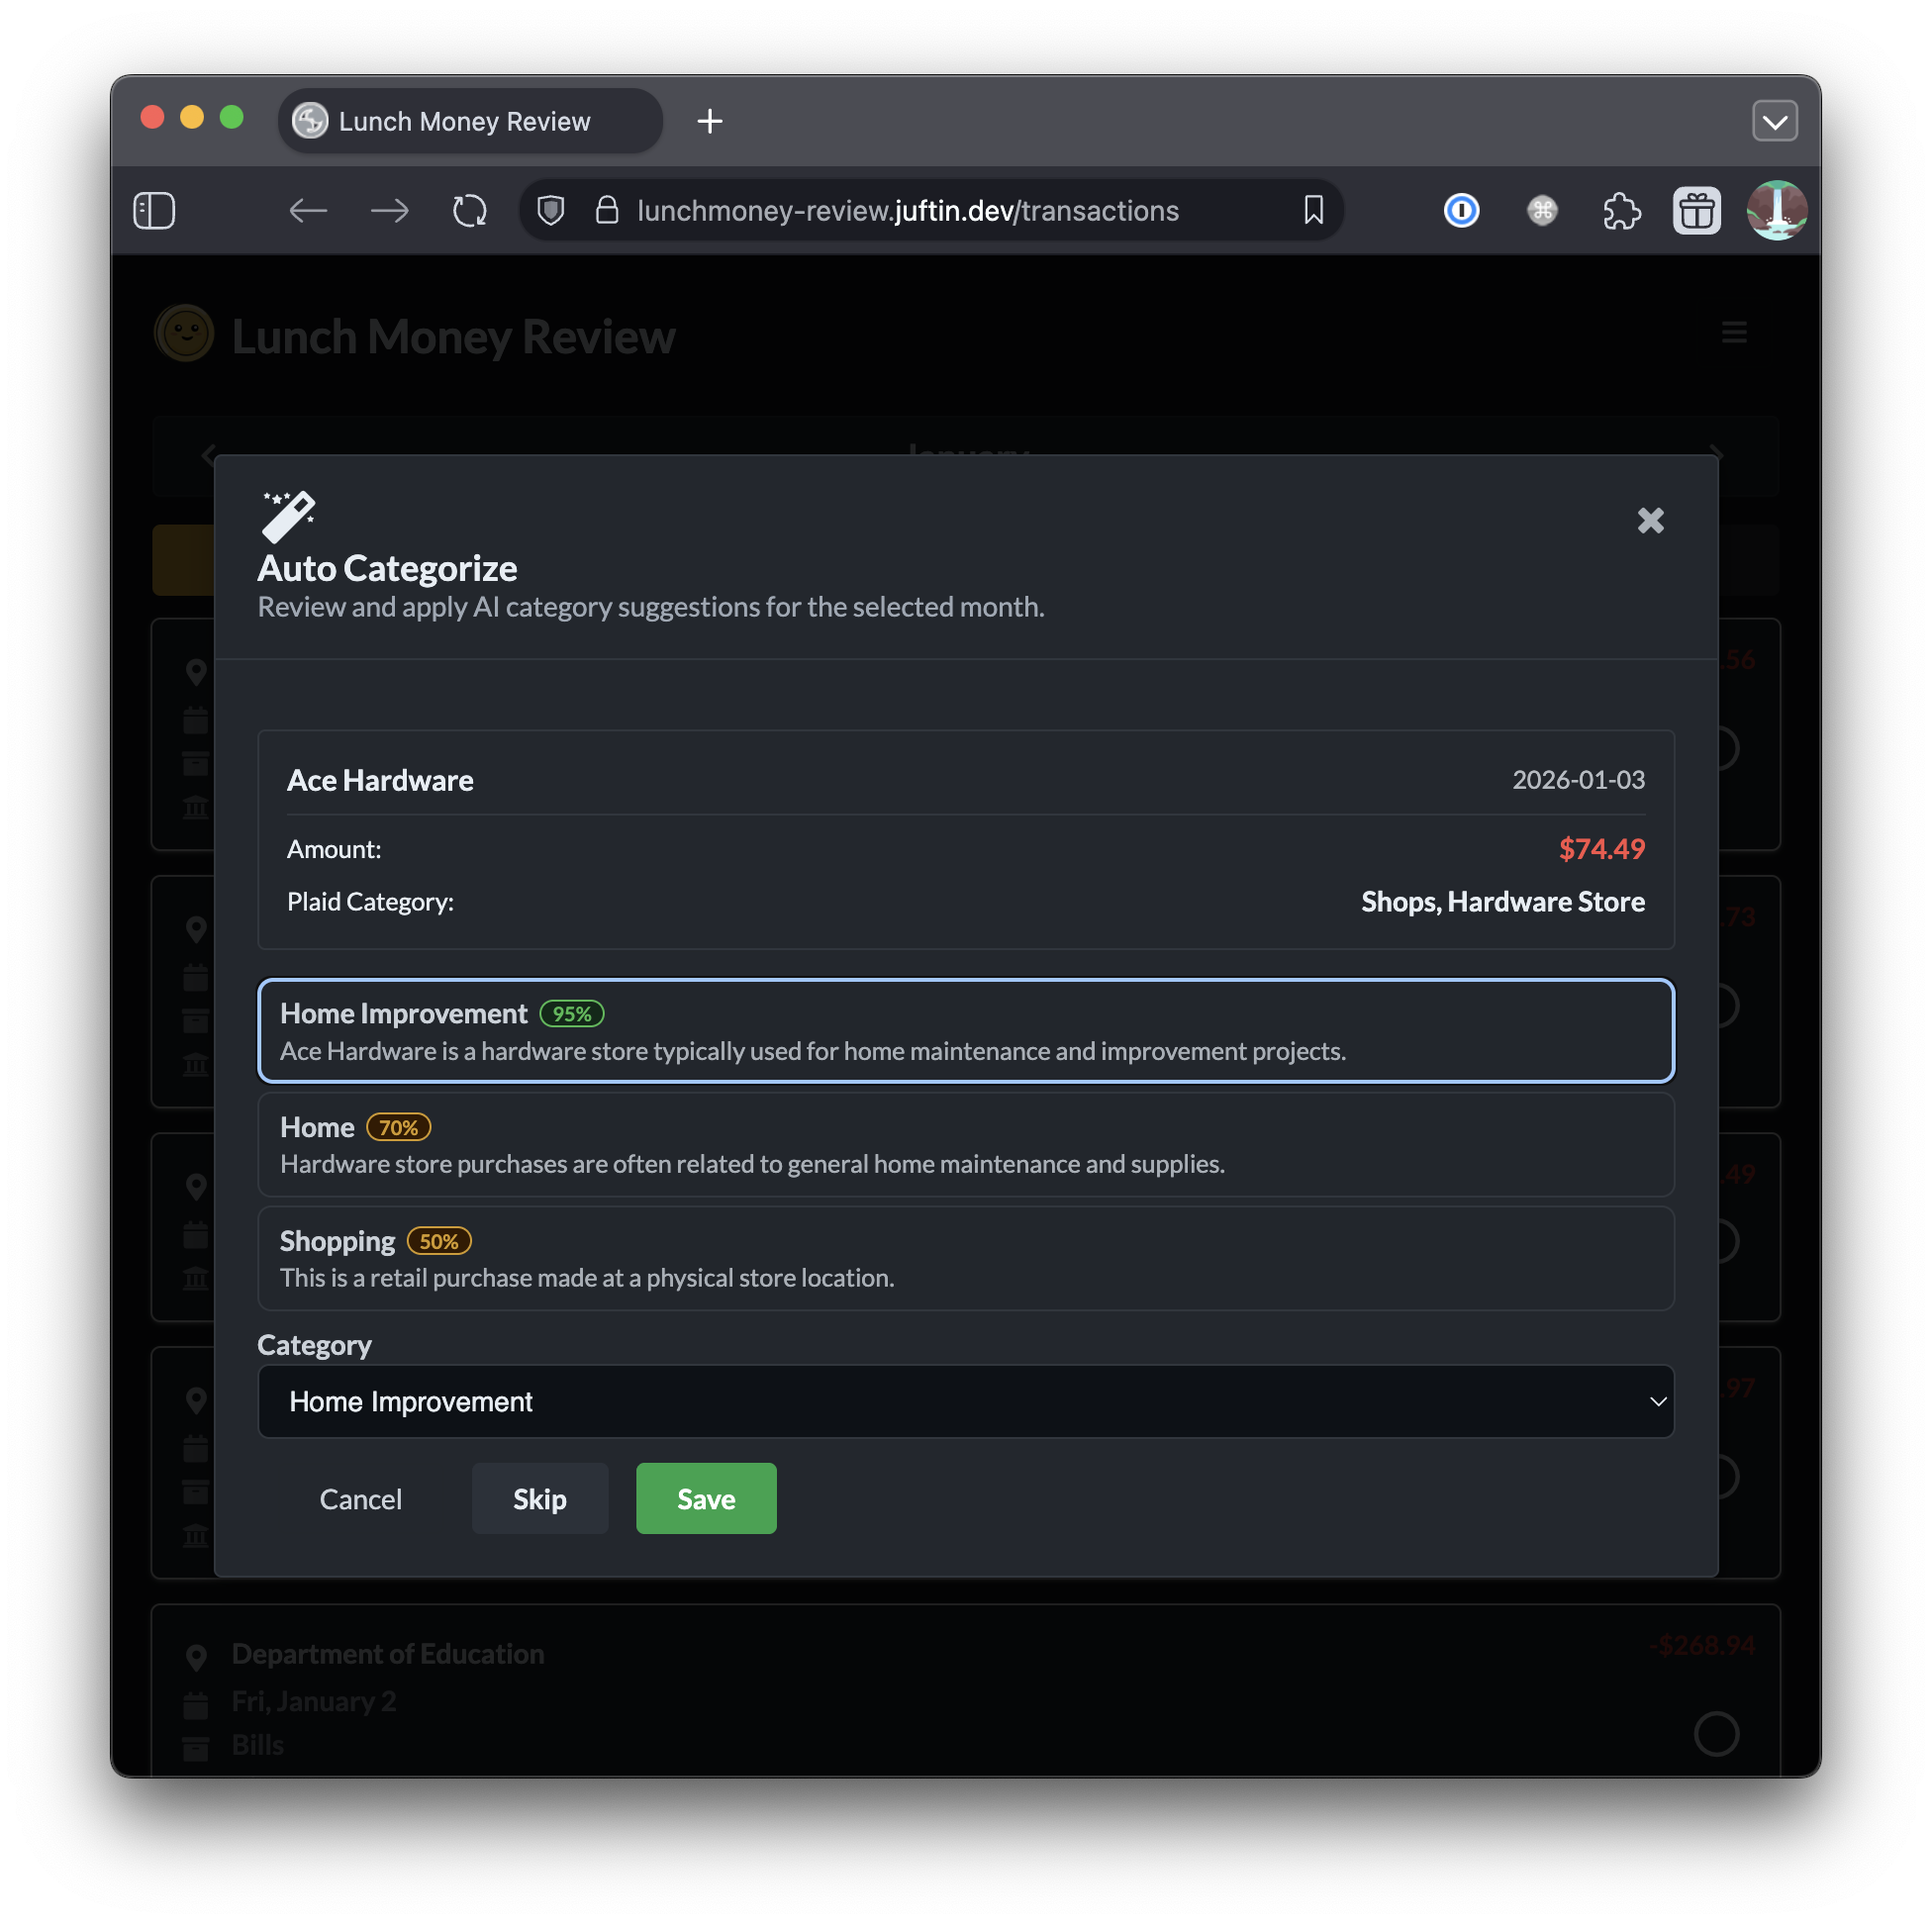
Task: Bookmark this page using the bookmark icon
Action: click(1313, 211)
